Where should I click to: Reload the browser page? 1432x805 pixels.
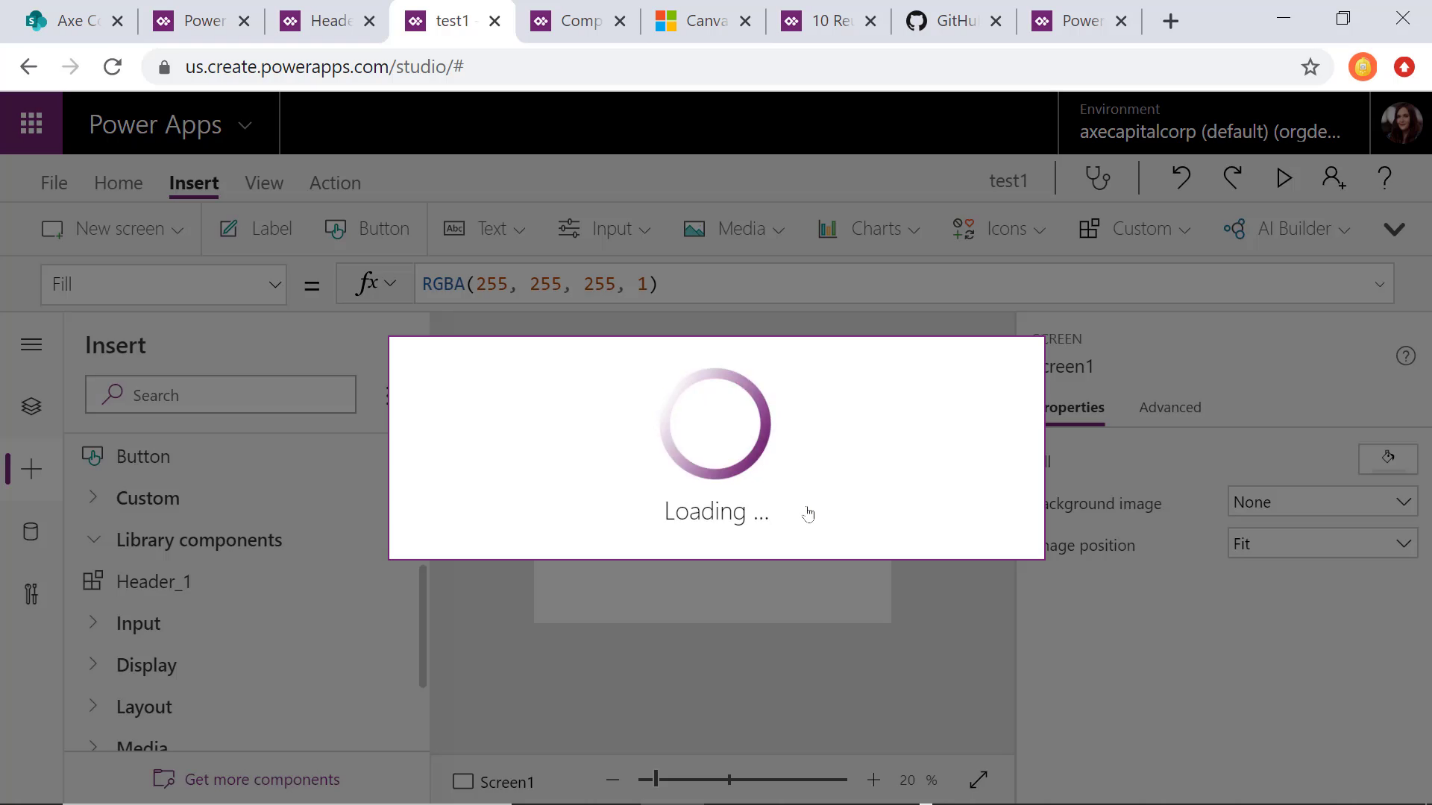[x=113, y=67]
